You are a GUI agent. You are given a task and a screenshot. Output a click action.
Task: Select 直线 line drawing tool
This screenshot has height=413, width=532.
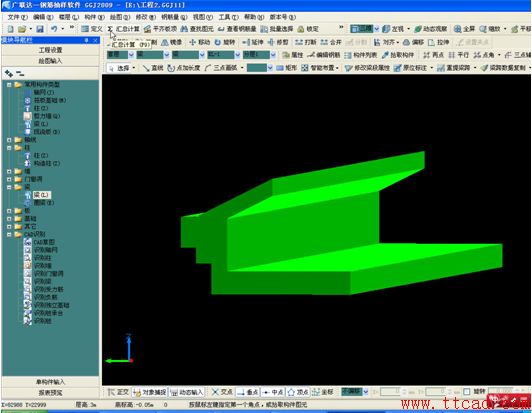click(x=153, y=68)
